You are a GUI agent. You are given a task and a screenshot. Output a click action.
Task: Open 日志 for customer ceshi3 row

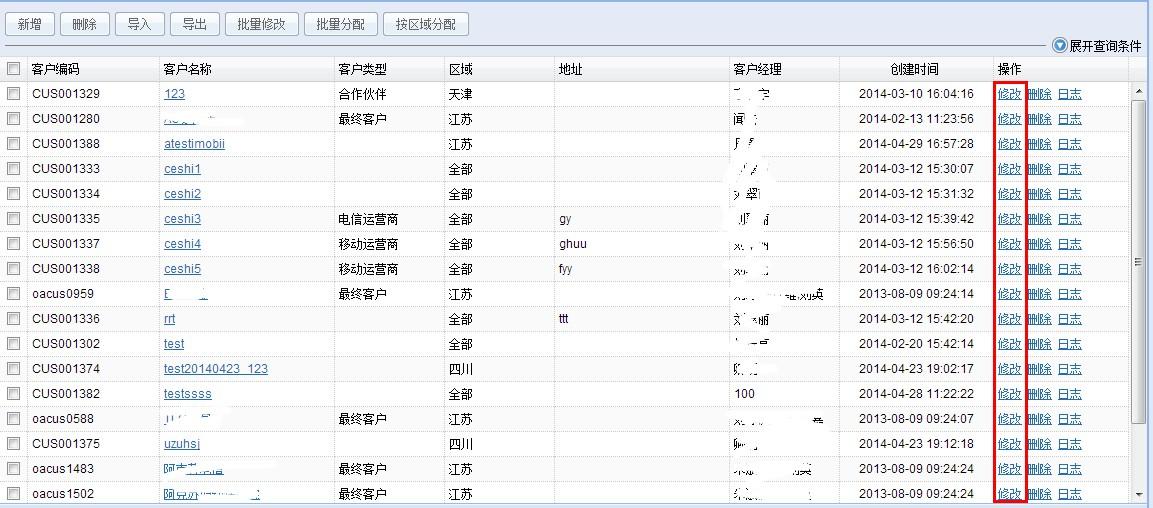click(x=1069, y=219)
